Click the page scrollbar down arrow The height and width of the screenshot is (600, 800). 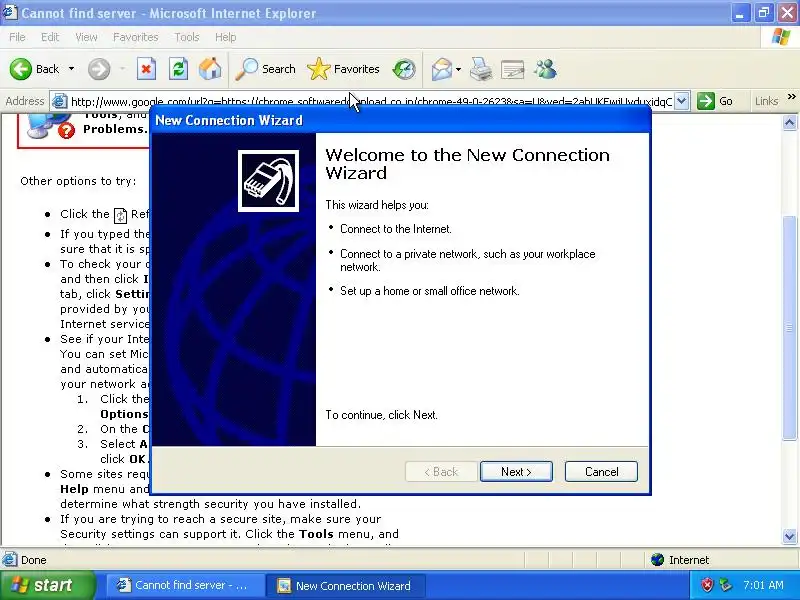[790, 536]
